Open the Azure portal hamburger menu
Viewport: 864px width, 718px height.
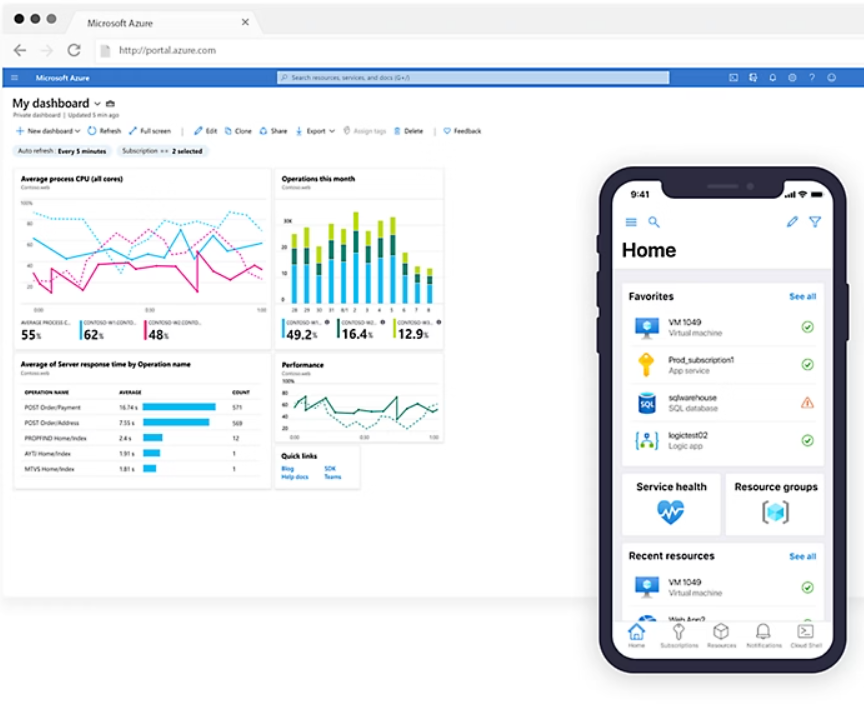(14, 78)
